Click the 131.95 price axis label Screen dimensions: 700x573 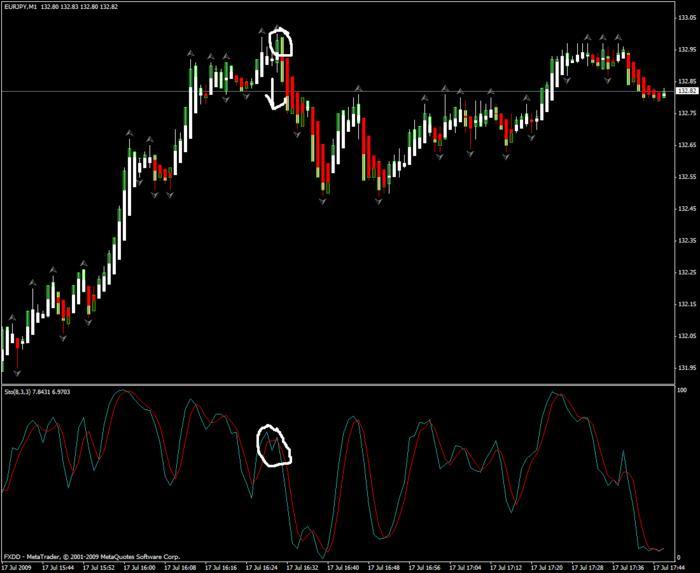(x=687, y=368)
